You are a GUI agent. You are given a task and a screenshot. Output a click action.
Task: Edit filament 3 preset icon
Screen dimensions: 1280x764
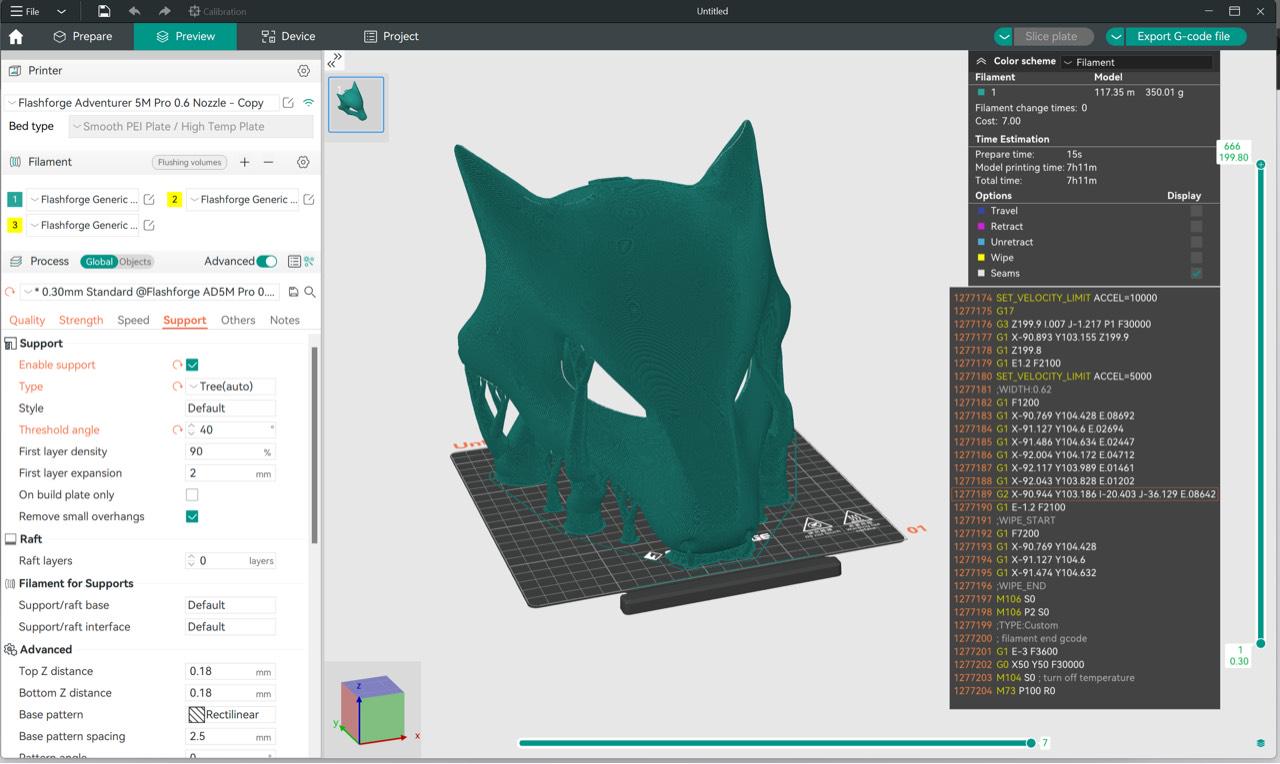click(x=149, y=225)
